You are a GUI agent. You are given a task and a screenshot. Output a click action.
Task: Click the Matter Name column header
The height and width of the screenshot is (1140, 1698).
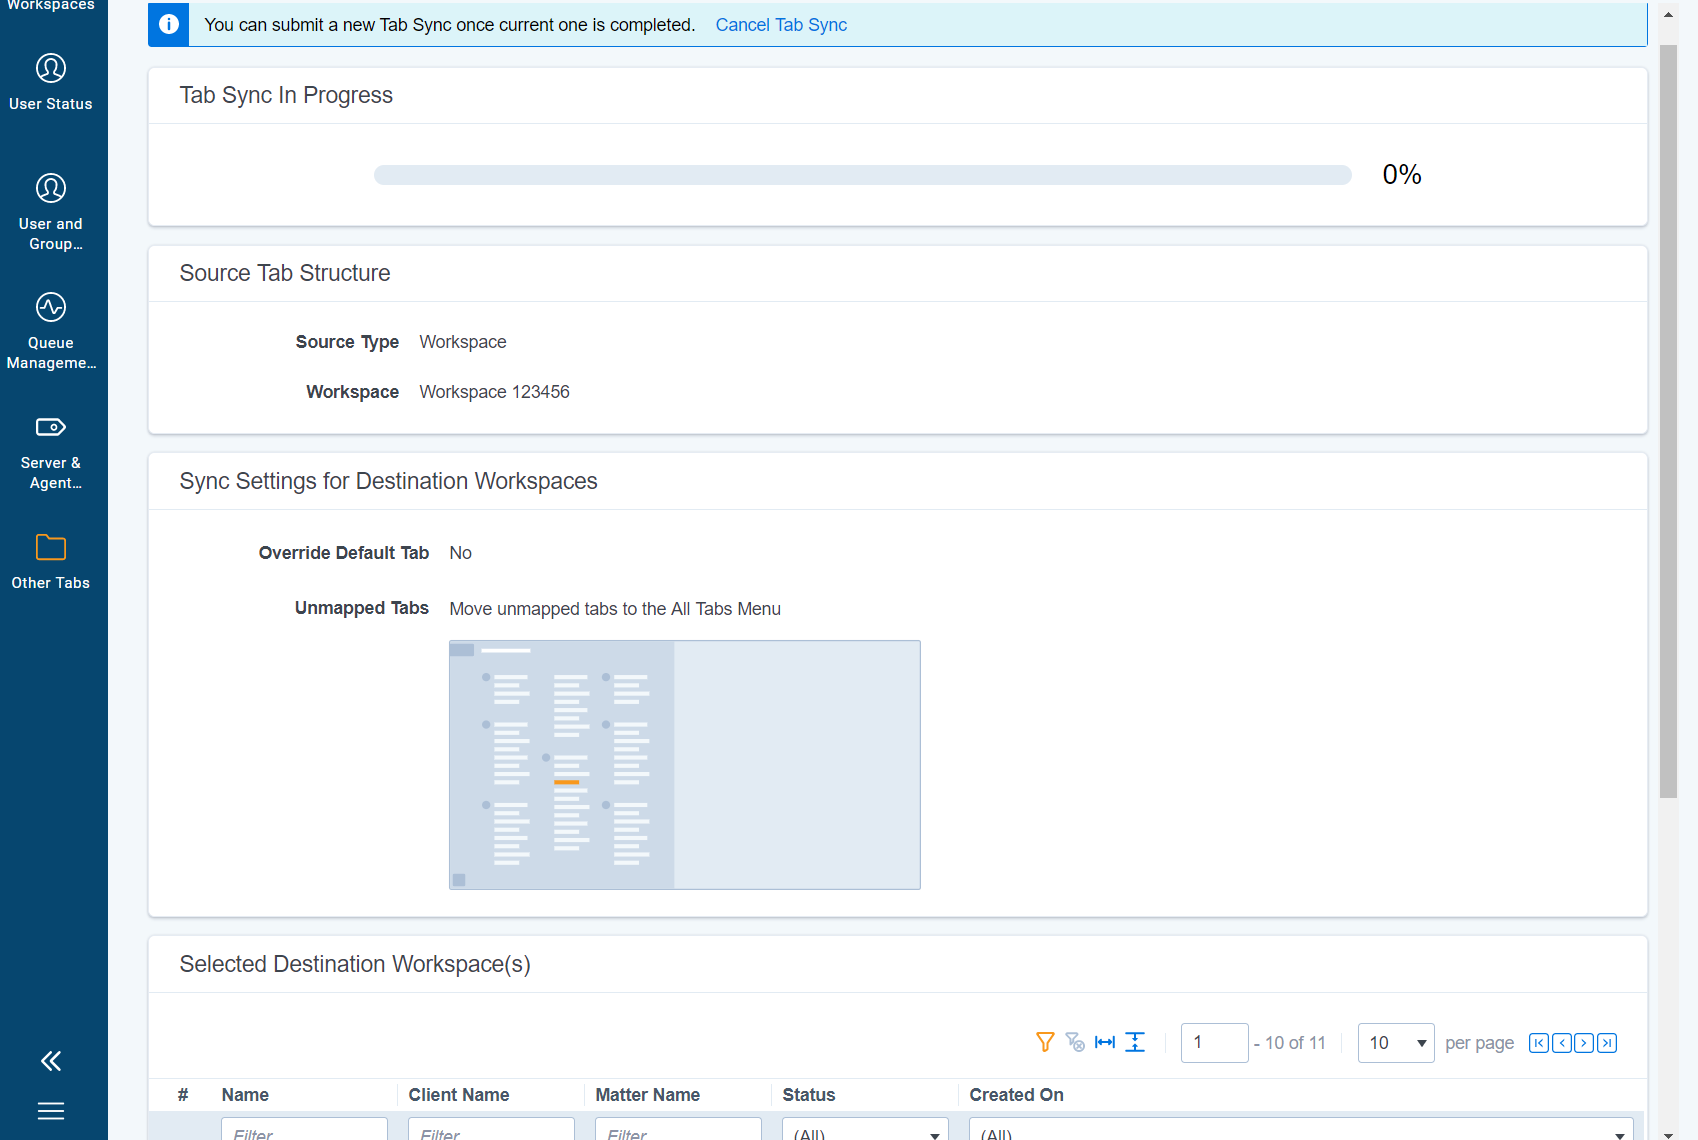point(648,1095)
